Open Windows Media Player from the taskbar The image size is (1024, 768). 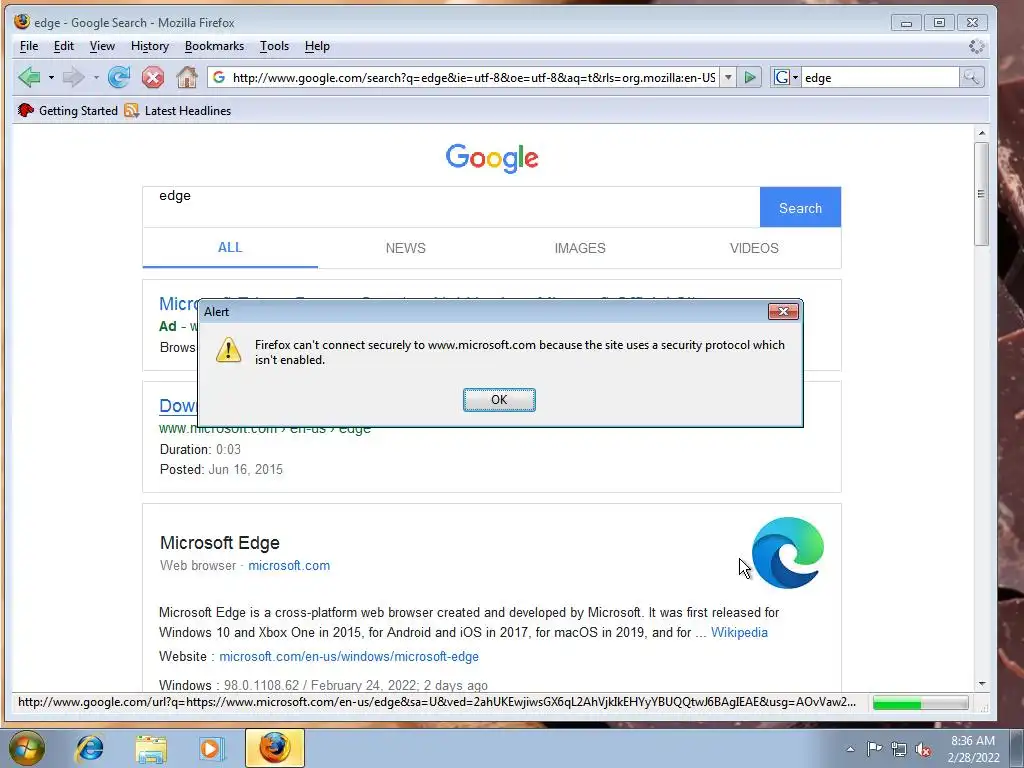point(212,748)
